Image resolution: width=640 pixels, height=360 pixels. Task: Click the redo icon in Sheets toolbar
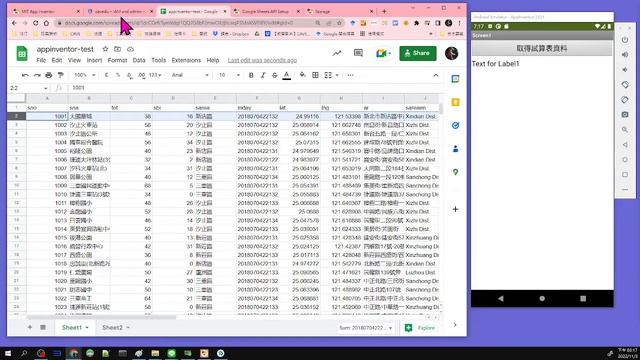[x=37, y=75]
